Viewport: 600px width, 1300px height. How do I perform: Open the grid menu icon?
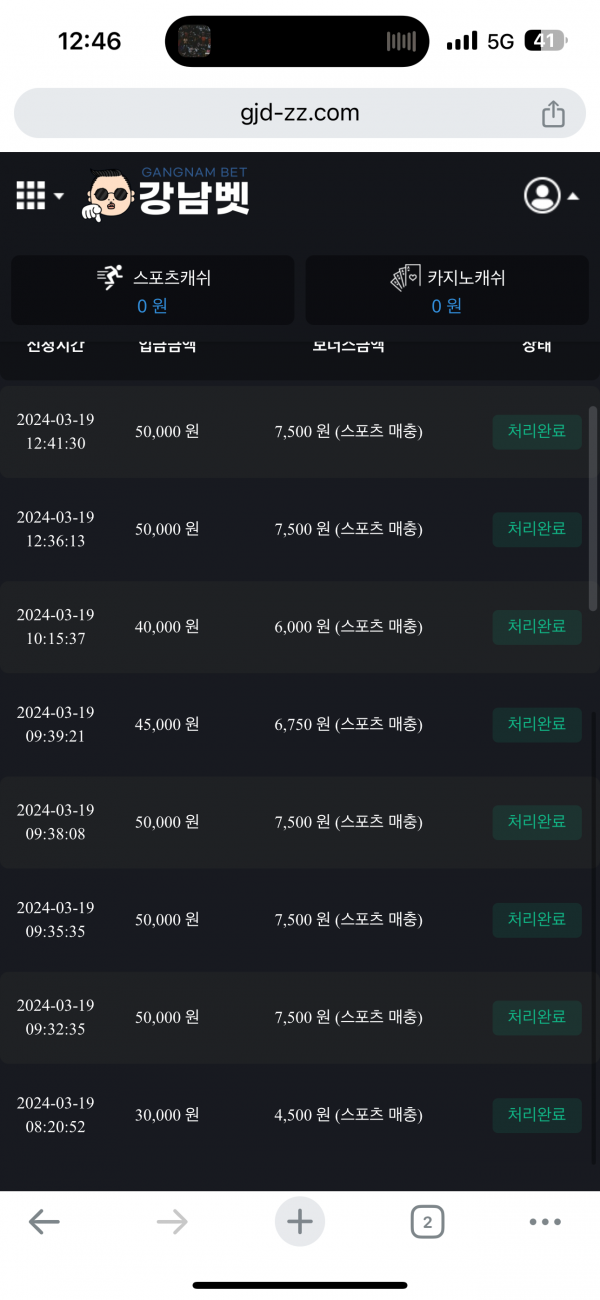(31, 195)
